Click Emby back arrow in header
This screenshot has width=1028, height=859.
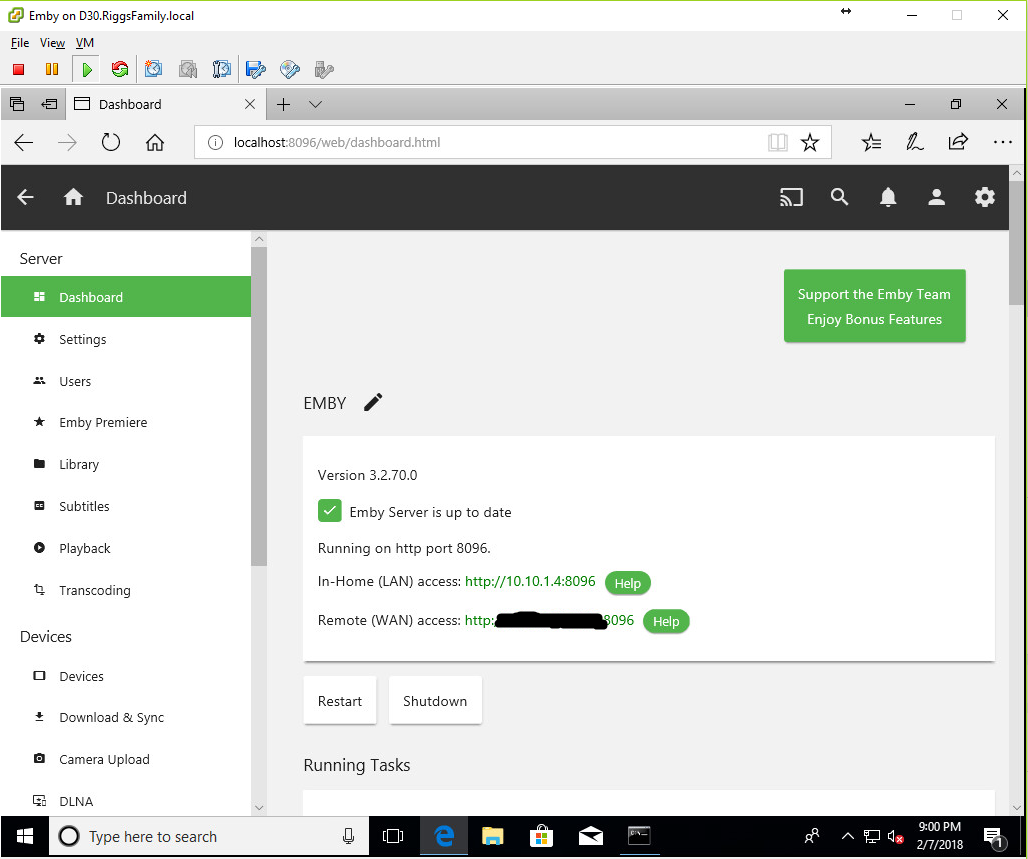pos(25,197)
